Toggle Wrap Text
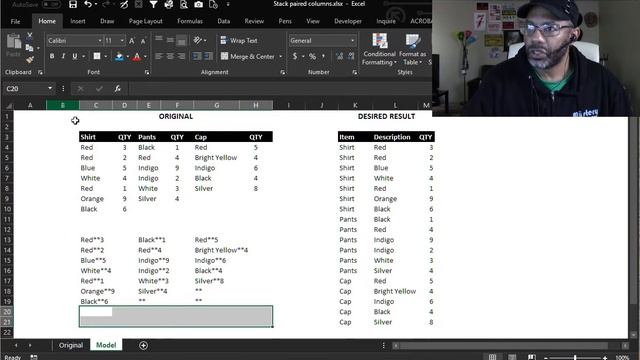640x360 pixels. tap(239, 40)
